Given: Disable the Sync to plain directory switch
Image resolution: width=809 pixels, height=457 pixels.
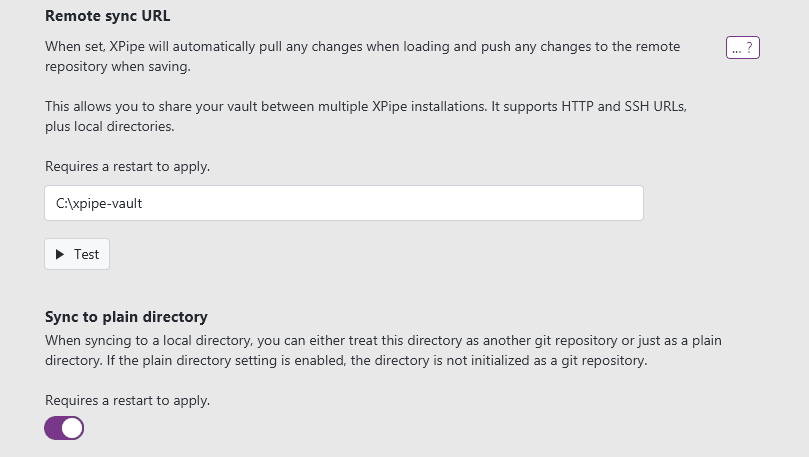Looking at the screenshot, I should (x=64, y=428).
